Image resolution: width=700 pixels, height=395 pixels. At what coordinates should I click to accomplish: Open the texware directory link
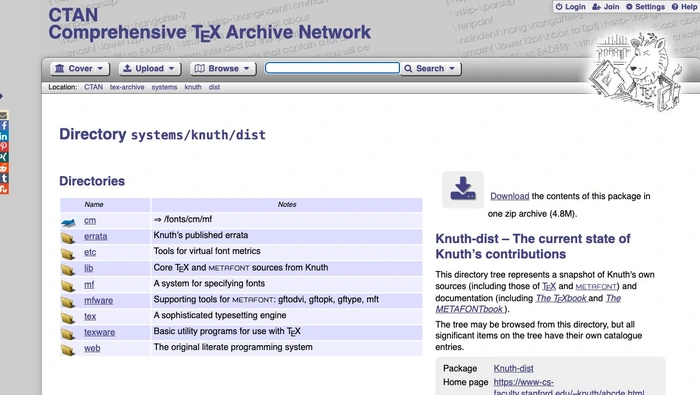[99, 332]
